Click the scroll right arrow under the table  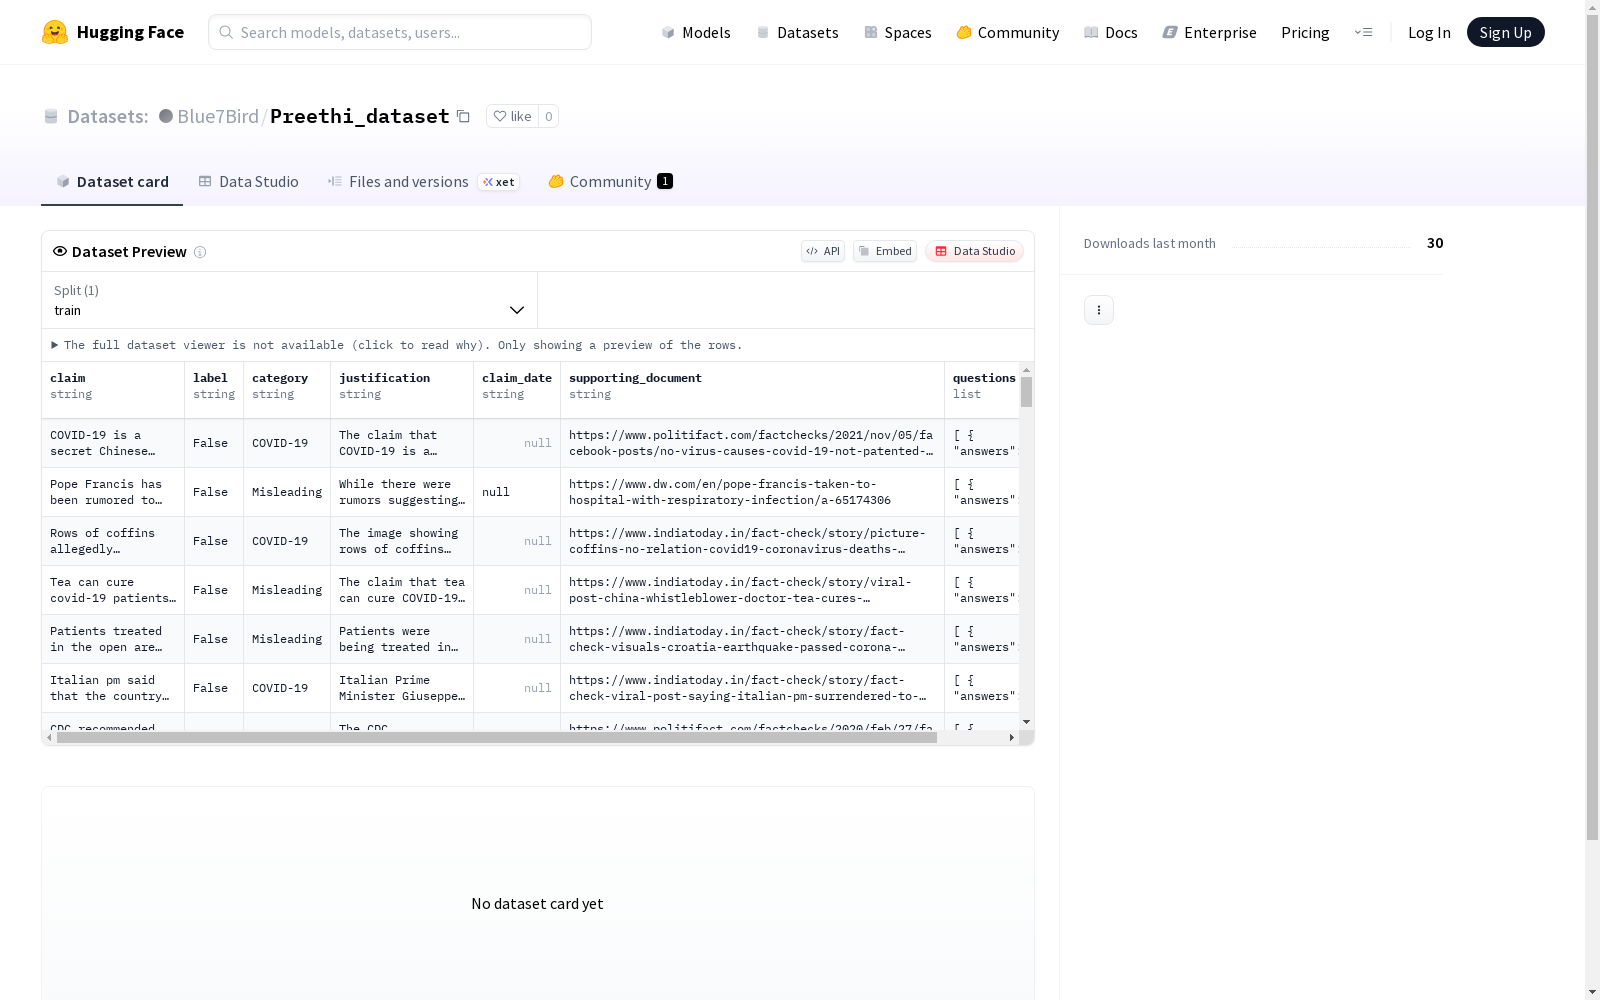(1011, 738)
